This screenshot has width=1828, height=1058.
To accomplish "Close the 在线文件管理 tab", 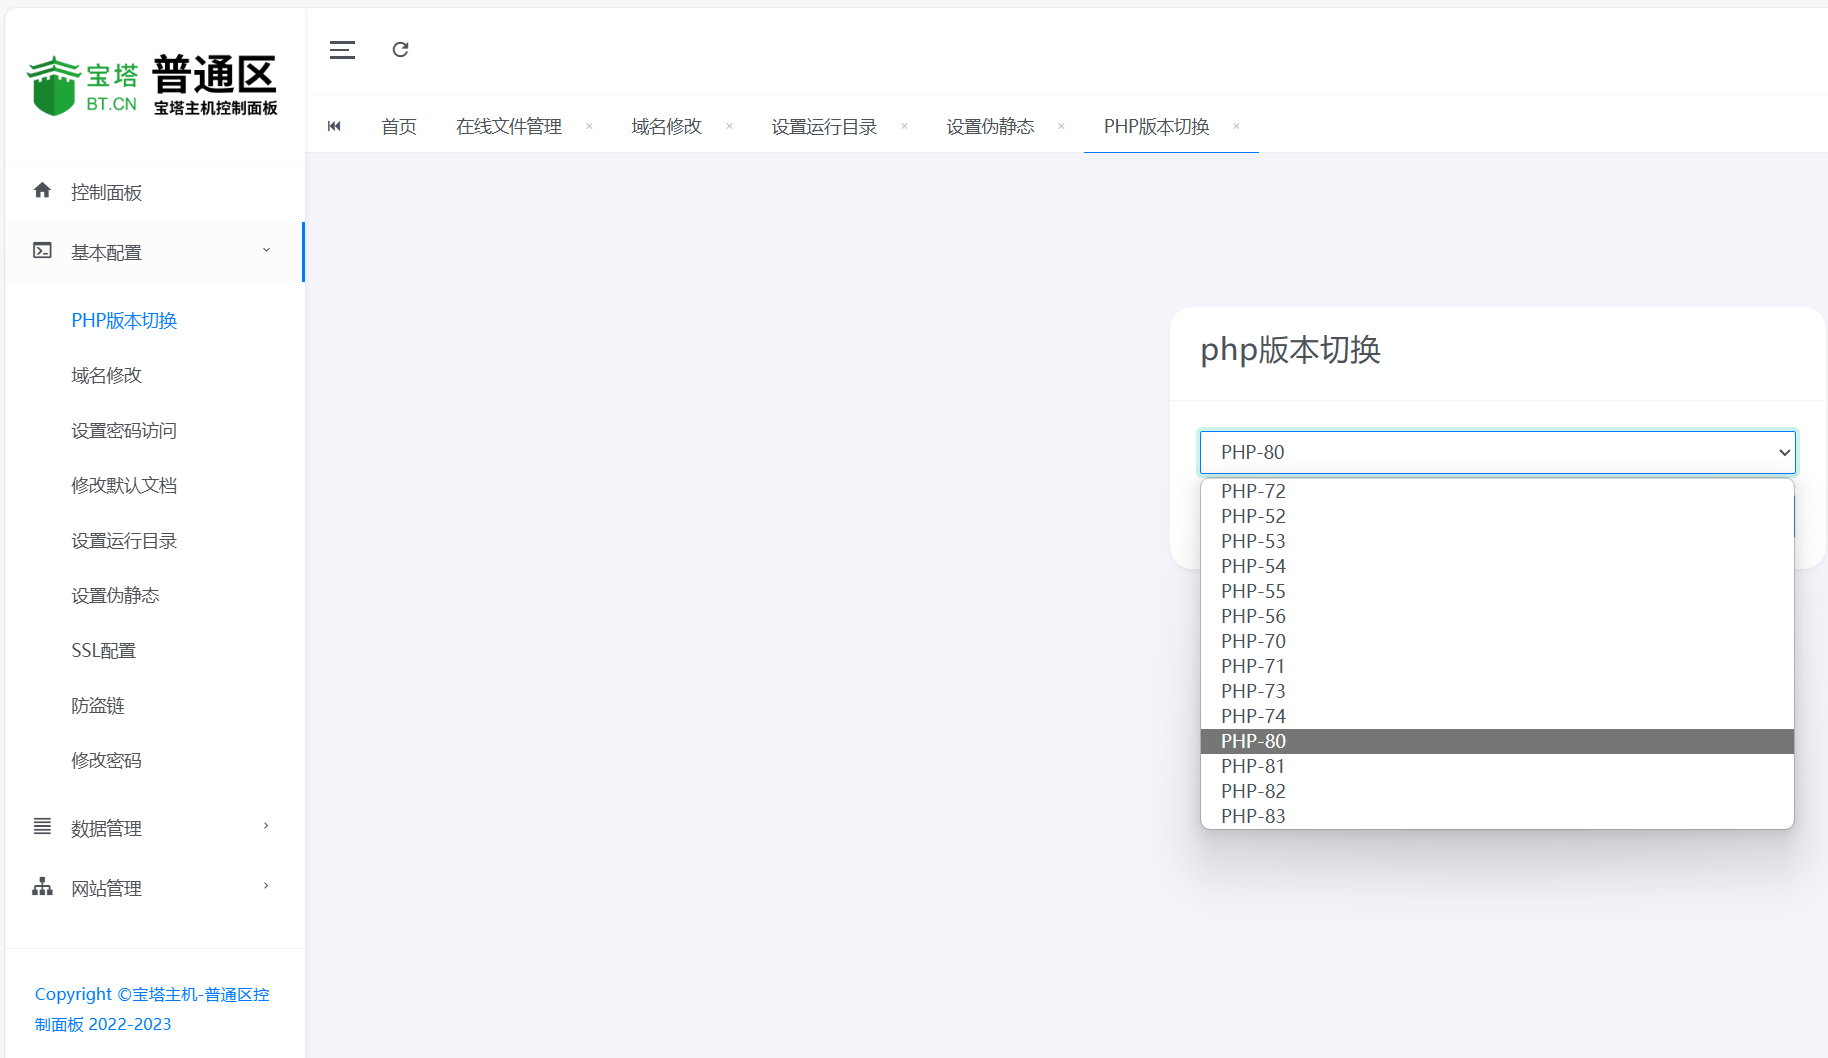I will [589, 126].
